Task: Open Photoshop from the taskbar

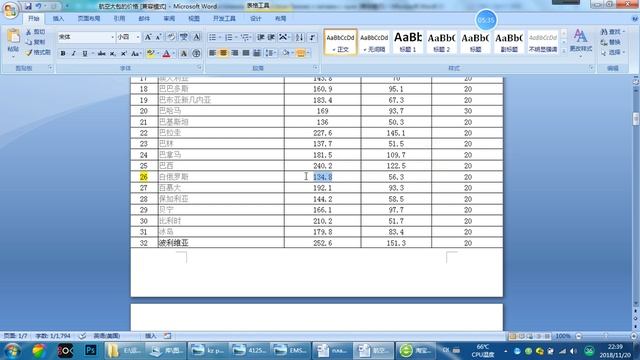Action: [x=90, y=350]
